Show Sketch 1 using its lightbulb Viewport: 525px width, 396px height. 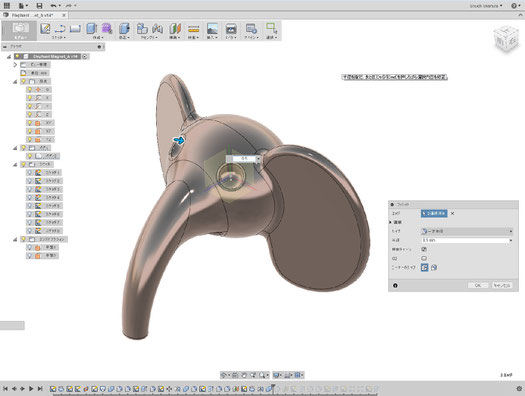(x=30, y=172)
